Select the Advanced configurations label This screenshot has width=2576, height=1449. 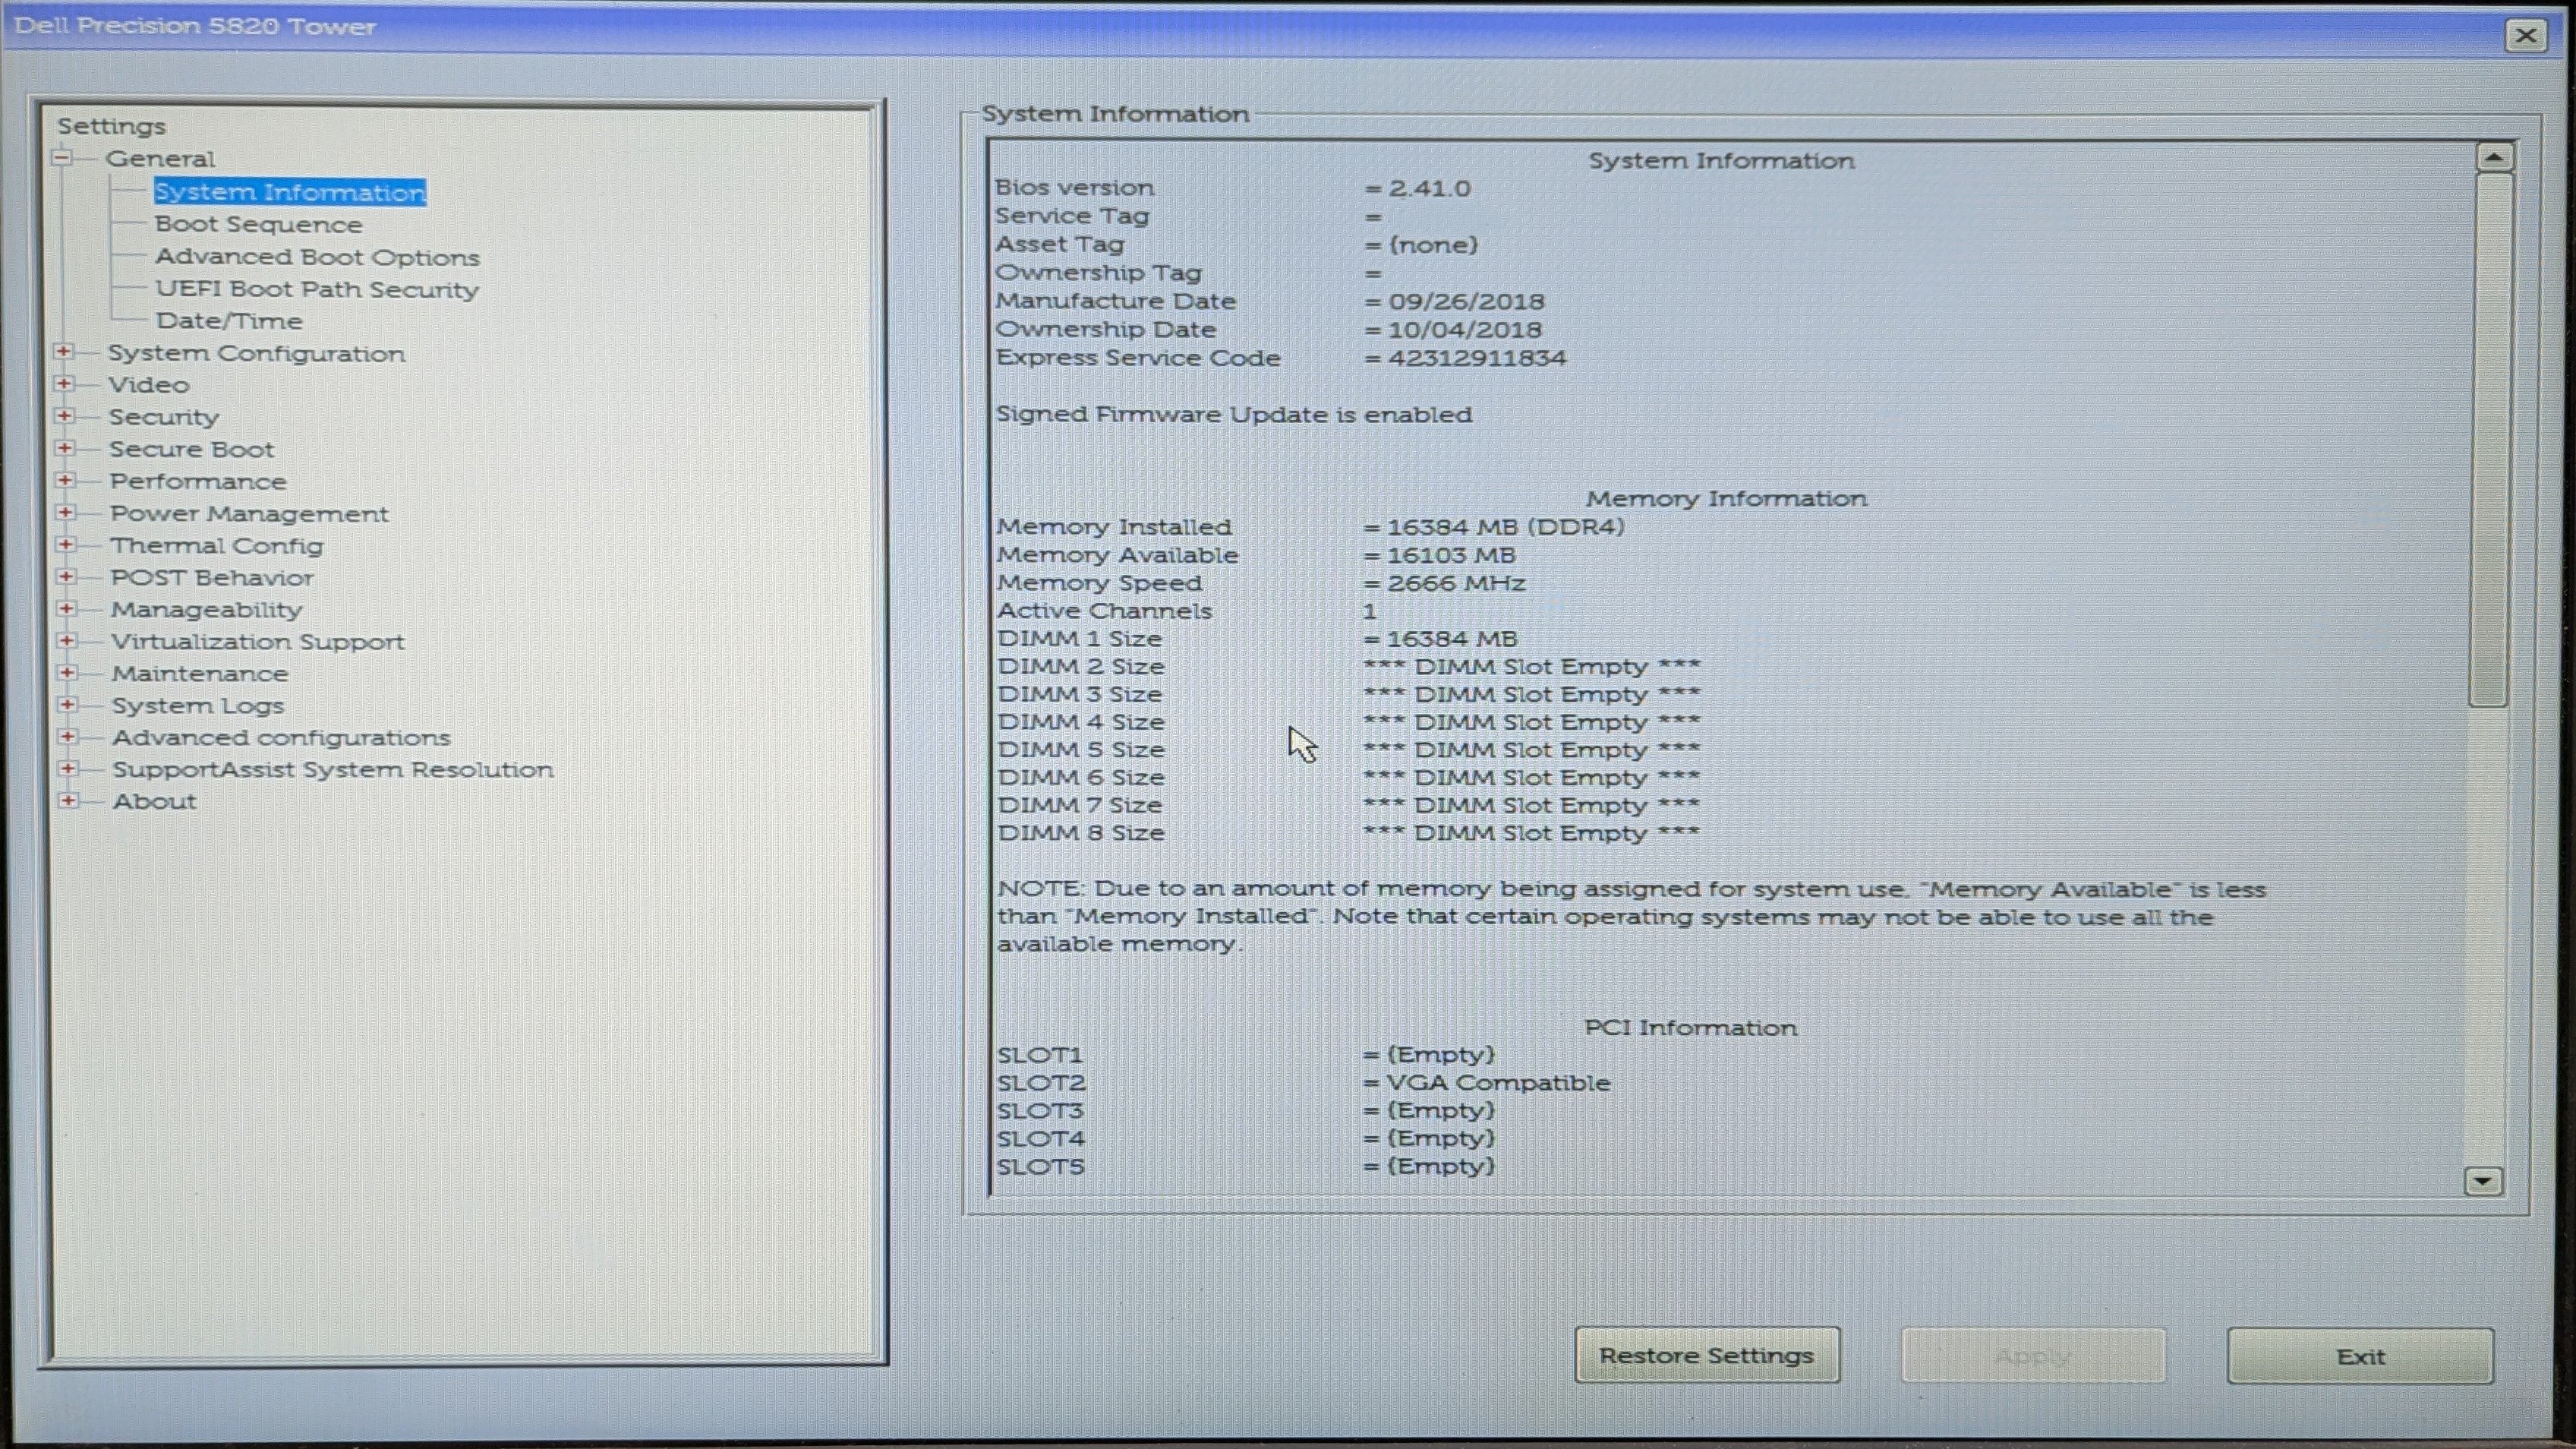point(281,737)
